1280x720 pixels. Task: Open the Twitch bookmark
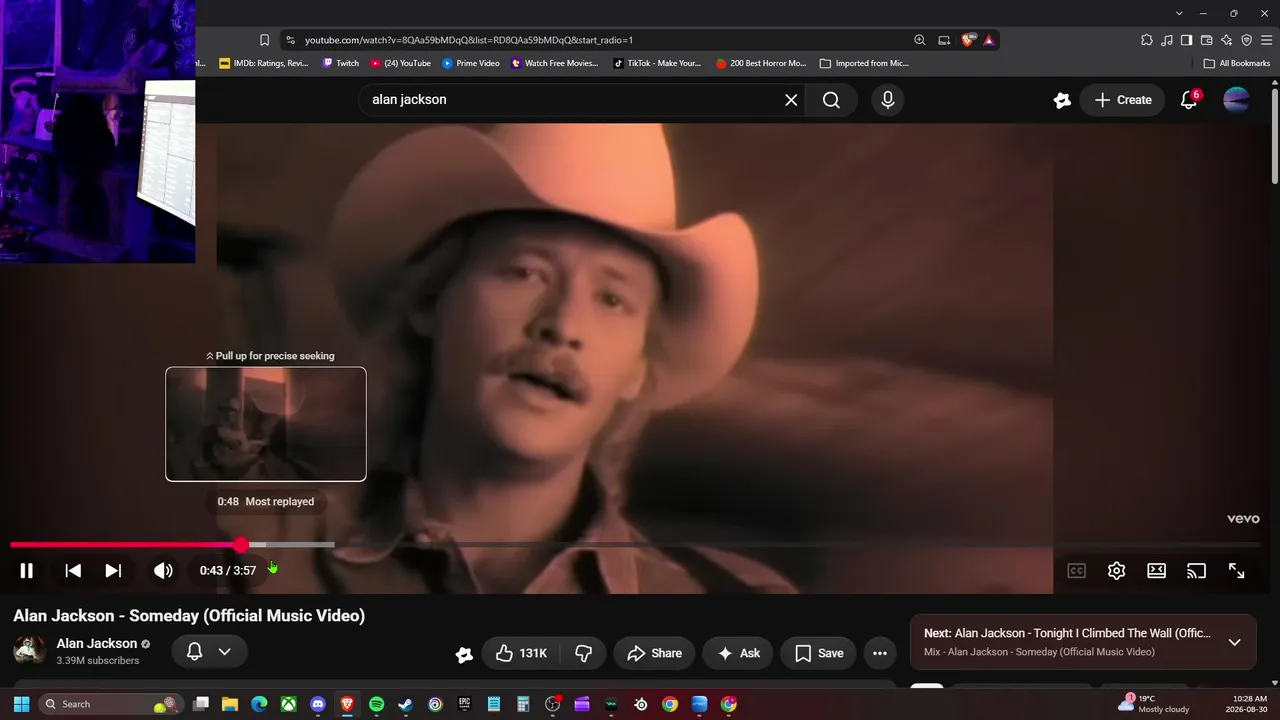[x=340, y=63]
